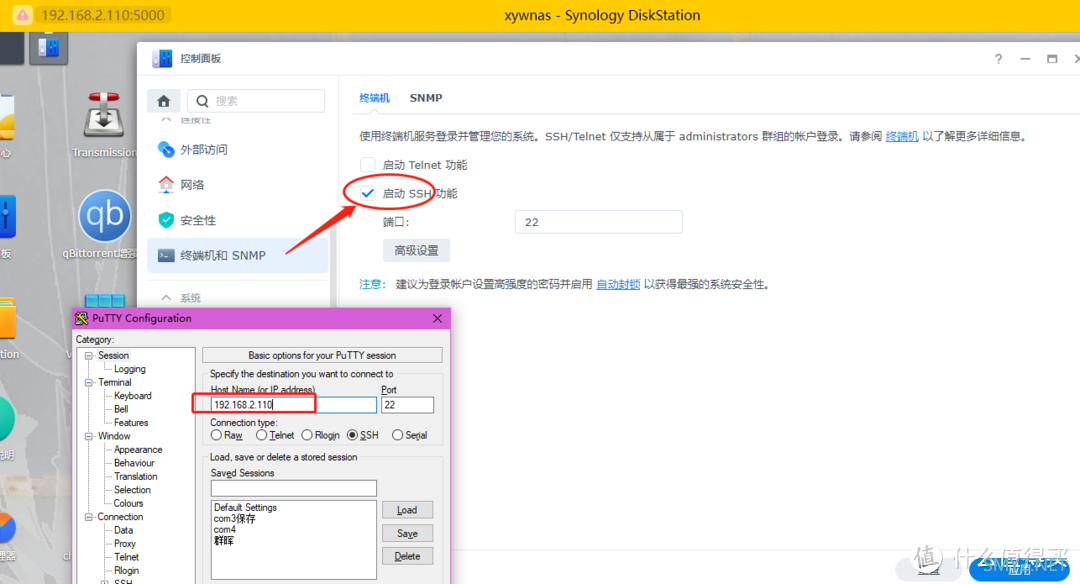Click the Saved Sessions name field
Viewport: 1080px width, 584px height.
[293, 488]
